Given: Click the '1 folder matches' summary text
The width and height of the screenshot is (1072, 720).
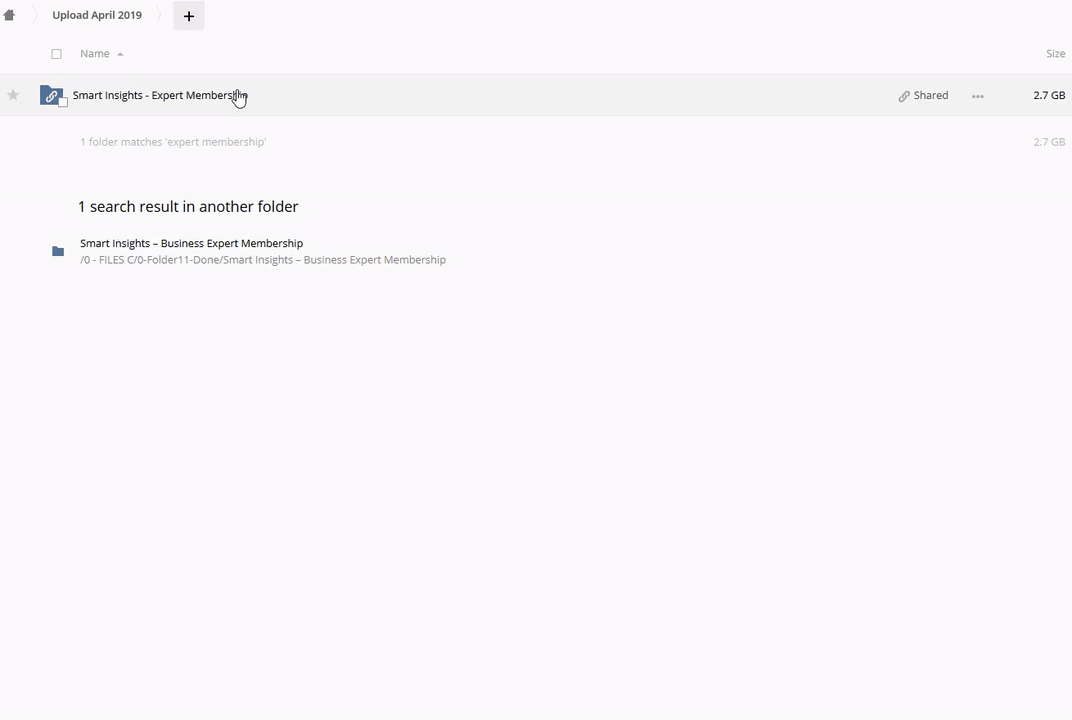Looking at the screenshot, I should [173, 142].
